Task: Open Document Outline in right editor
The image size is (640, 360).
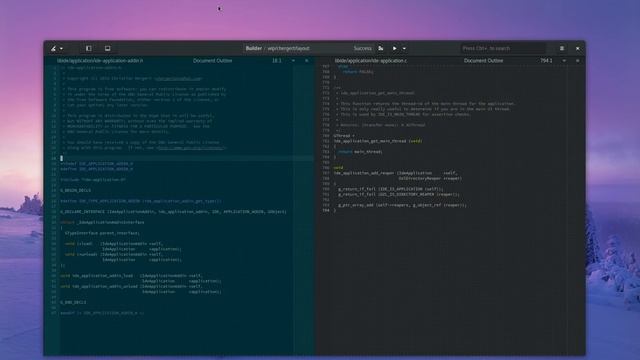Action: 483,60
